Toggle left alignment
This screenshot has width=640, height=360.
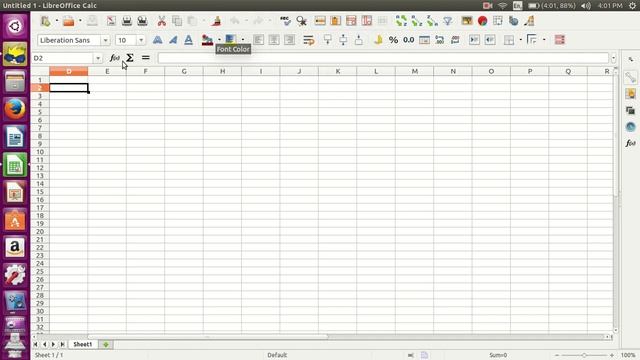[x=258, y=40]
